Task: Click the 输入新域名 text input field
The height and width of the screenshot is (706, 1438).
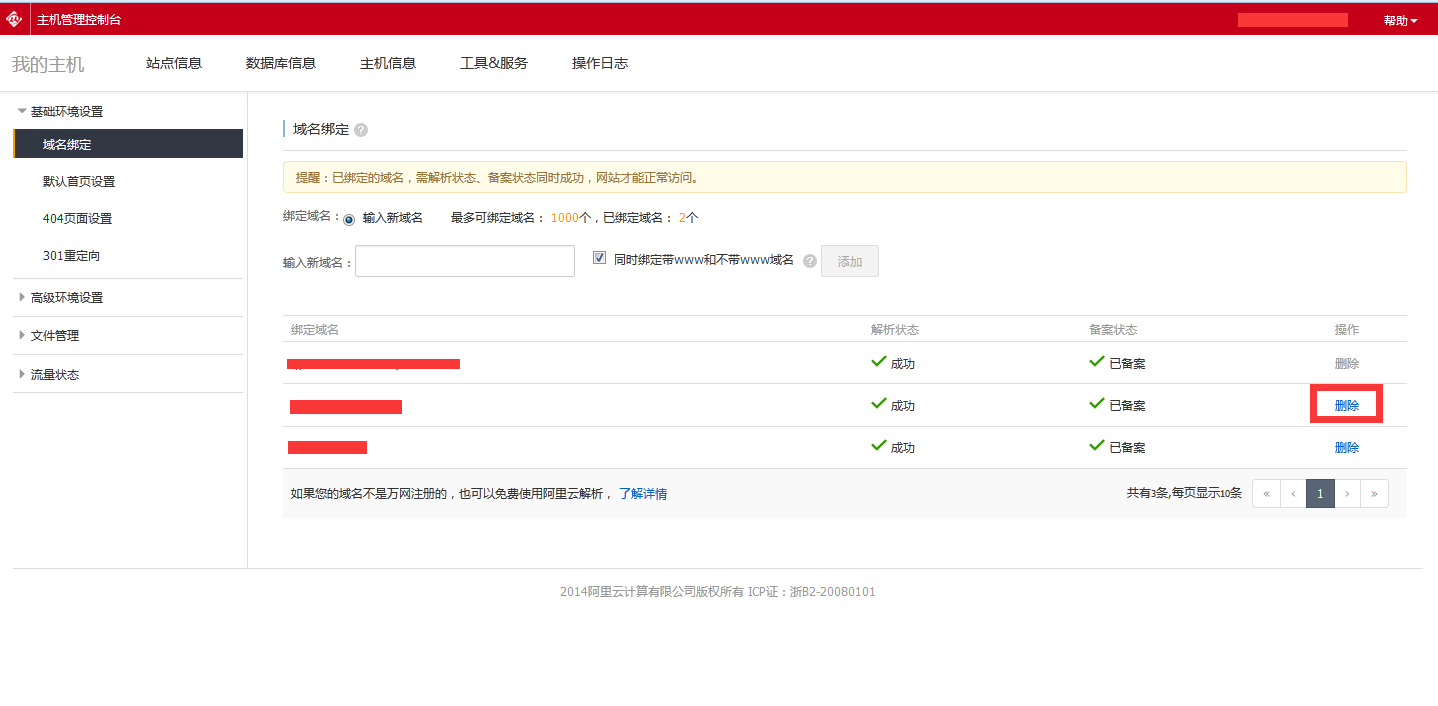Action: click(465, 261)
